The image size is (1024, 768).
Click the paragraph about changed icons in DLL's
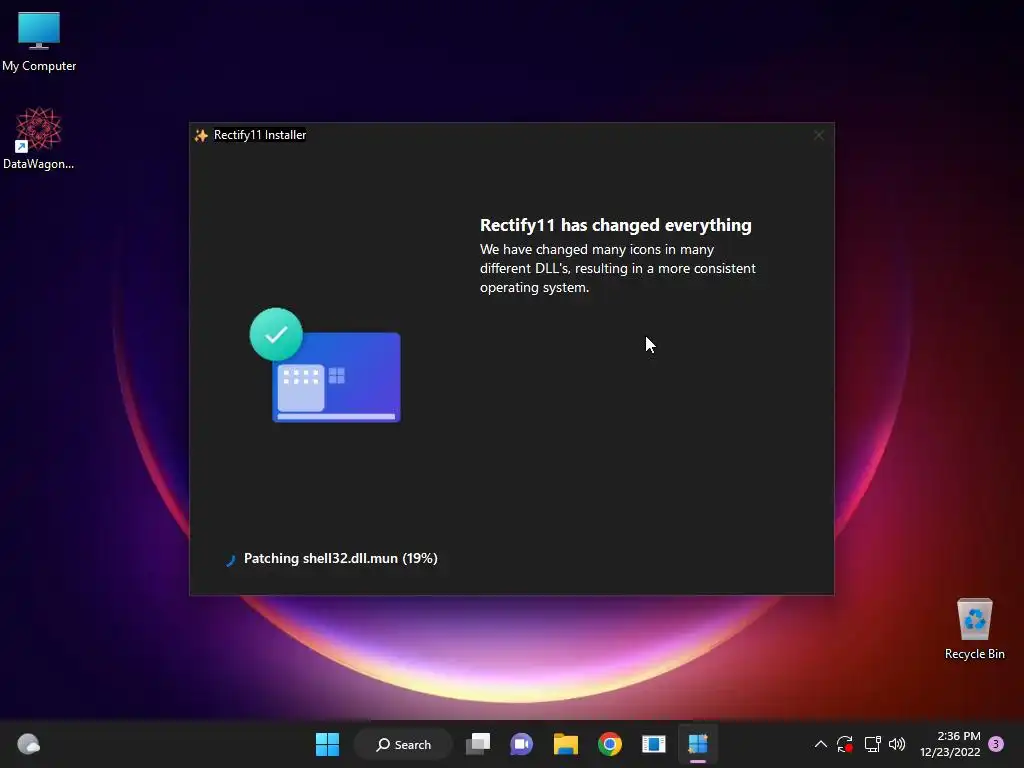tap(618, 268)
